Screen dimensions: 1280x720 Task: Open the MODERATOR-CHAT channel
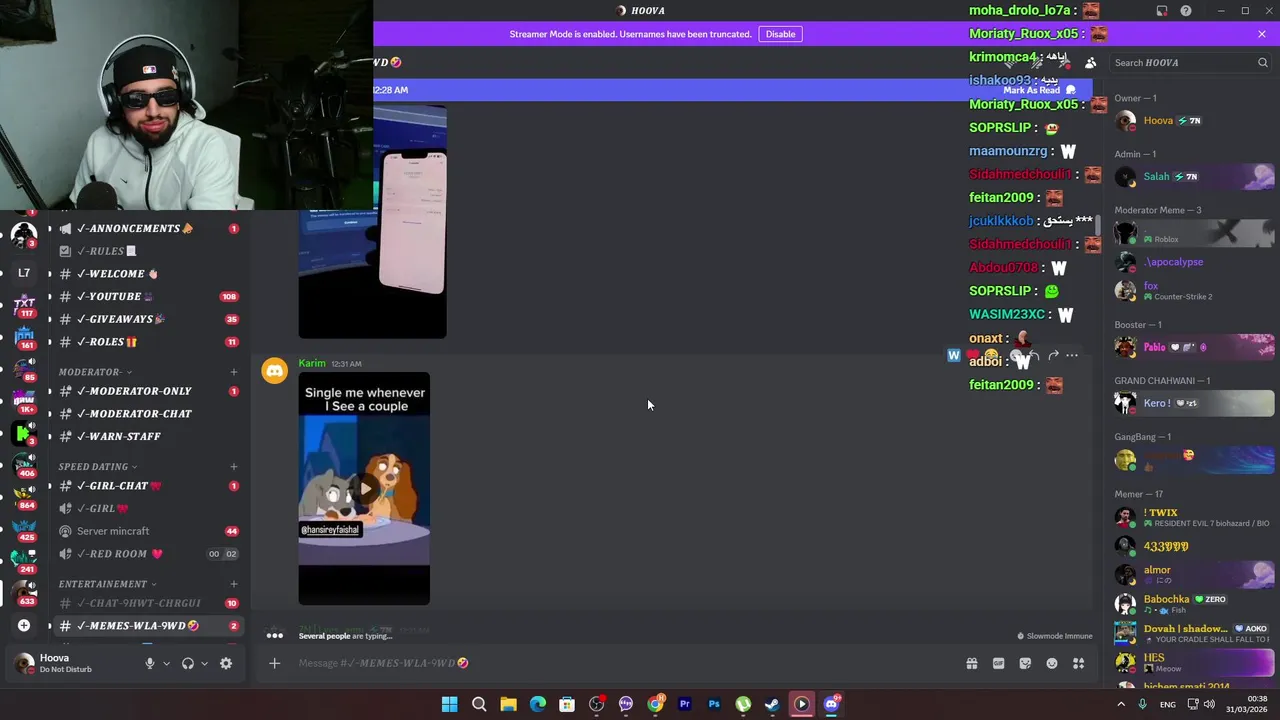pos(150,414)
